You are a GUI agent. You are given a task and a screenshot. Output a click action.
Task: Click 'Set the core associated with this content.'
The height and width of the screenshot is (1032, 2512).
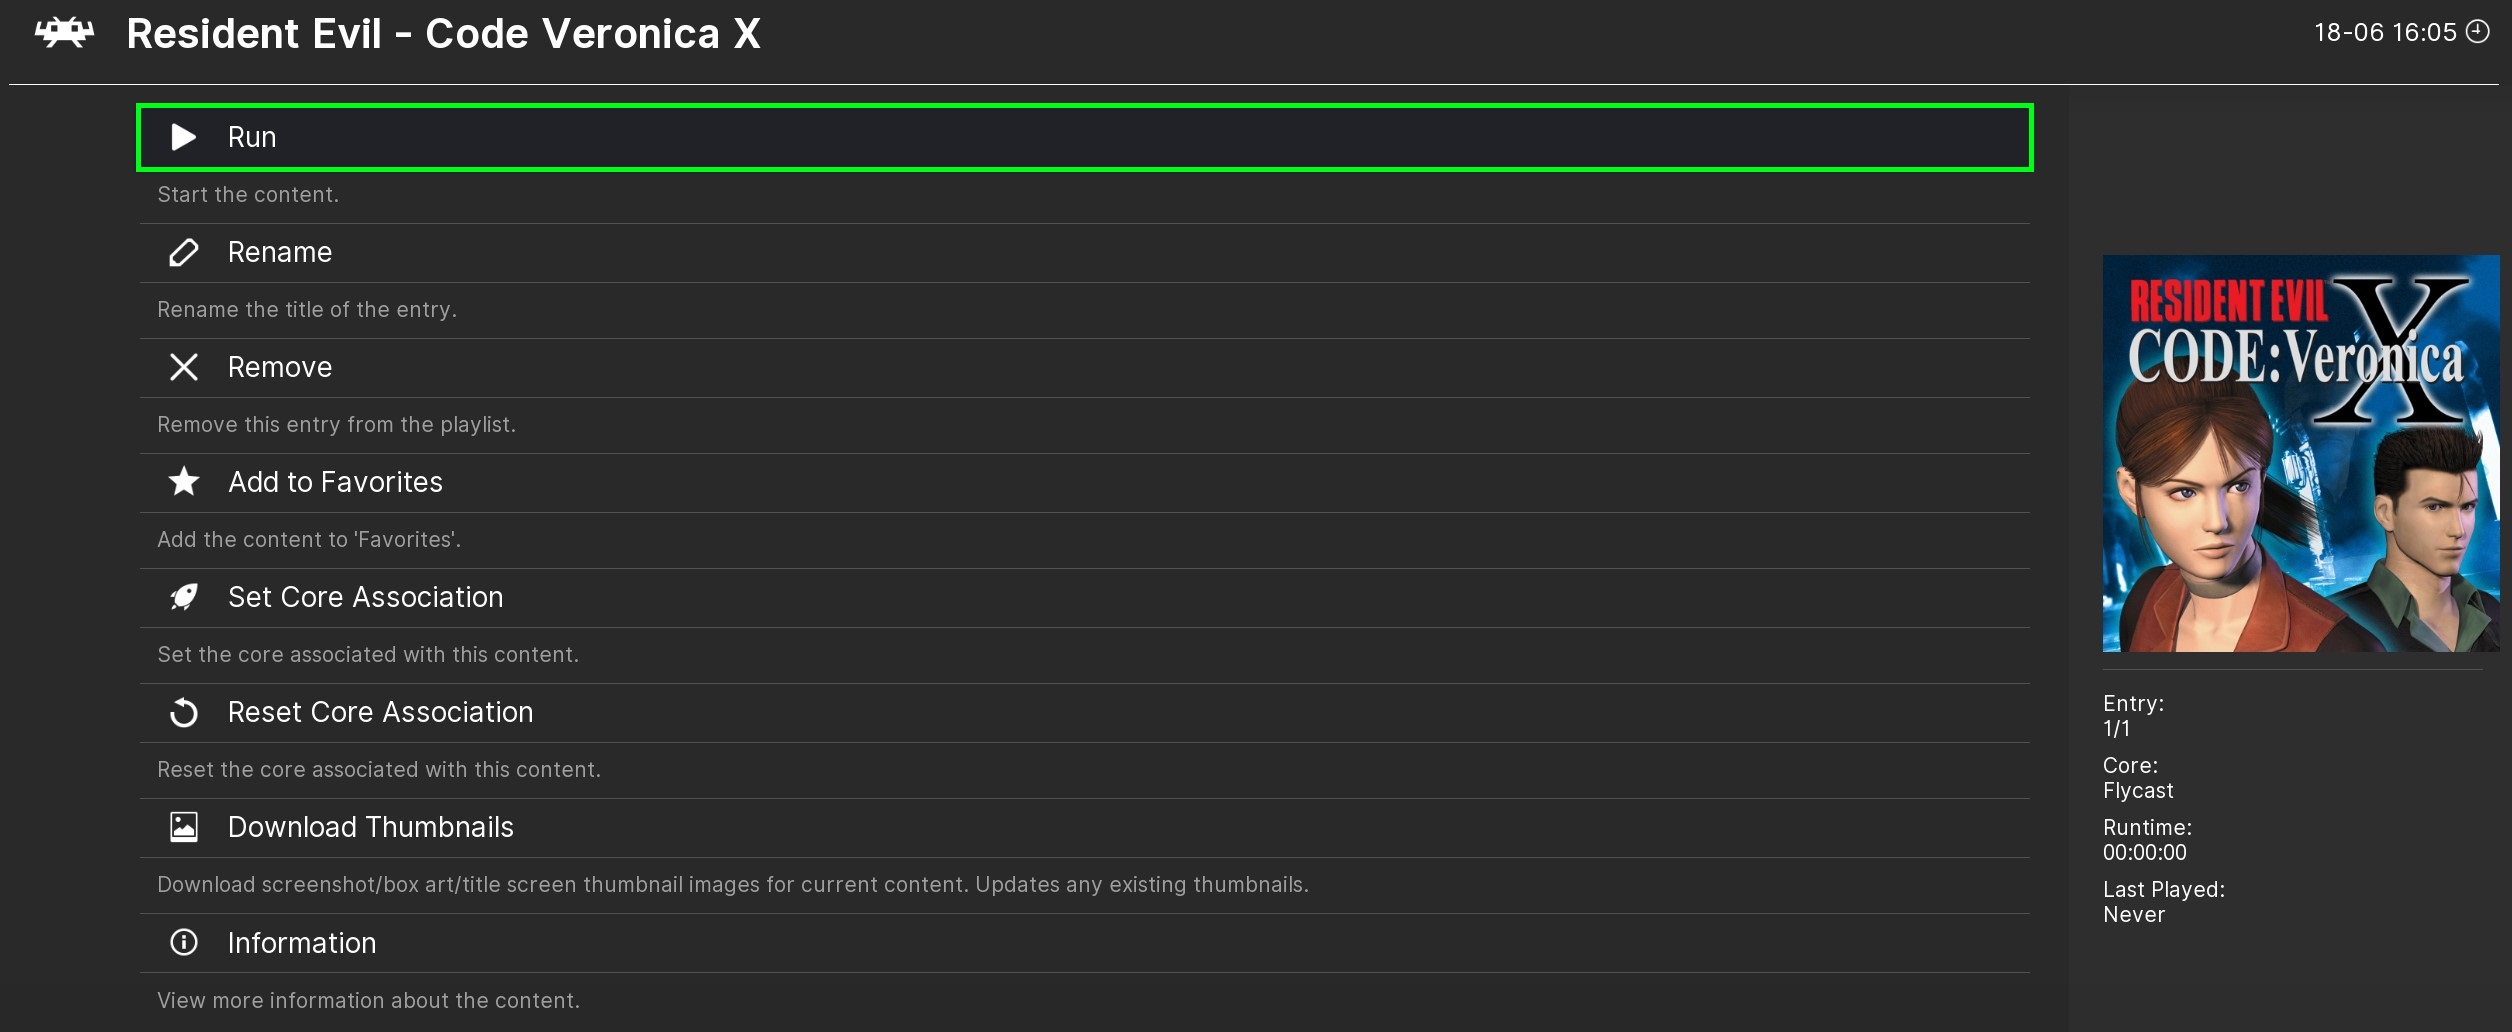[368, 655]
